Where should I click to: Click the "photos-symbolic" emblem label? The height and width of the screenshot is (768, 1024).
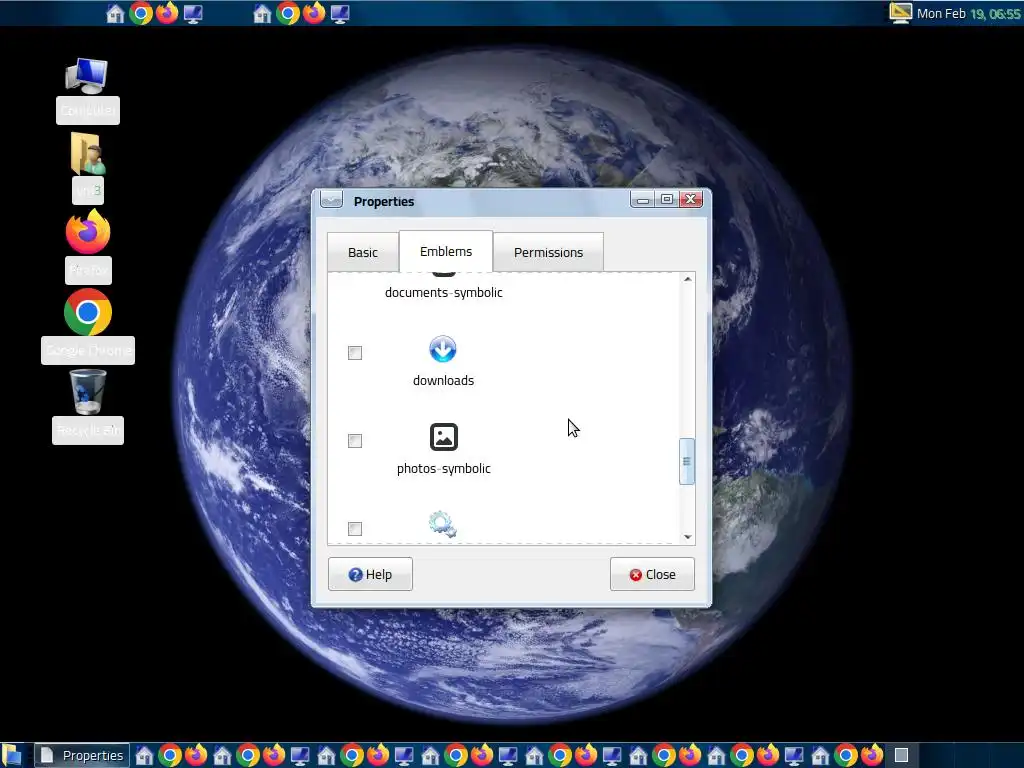click(443, 468)
